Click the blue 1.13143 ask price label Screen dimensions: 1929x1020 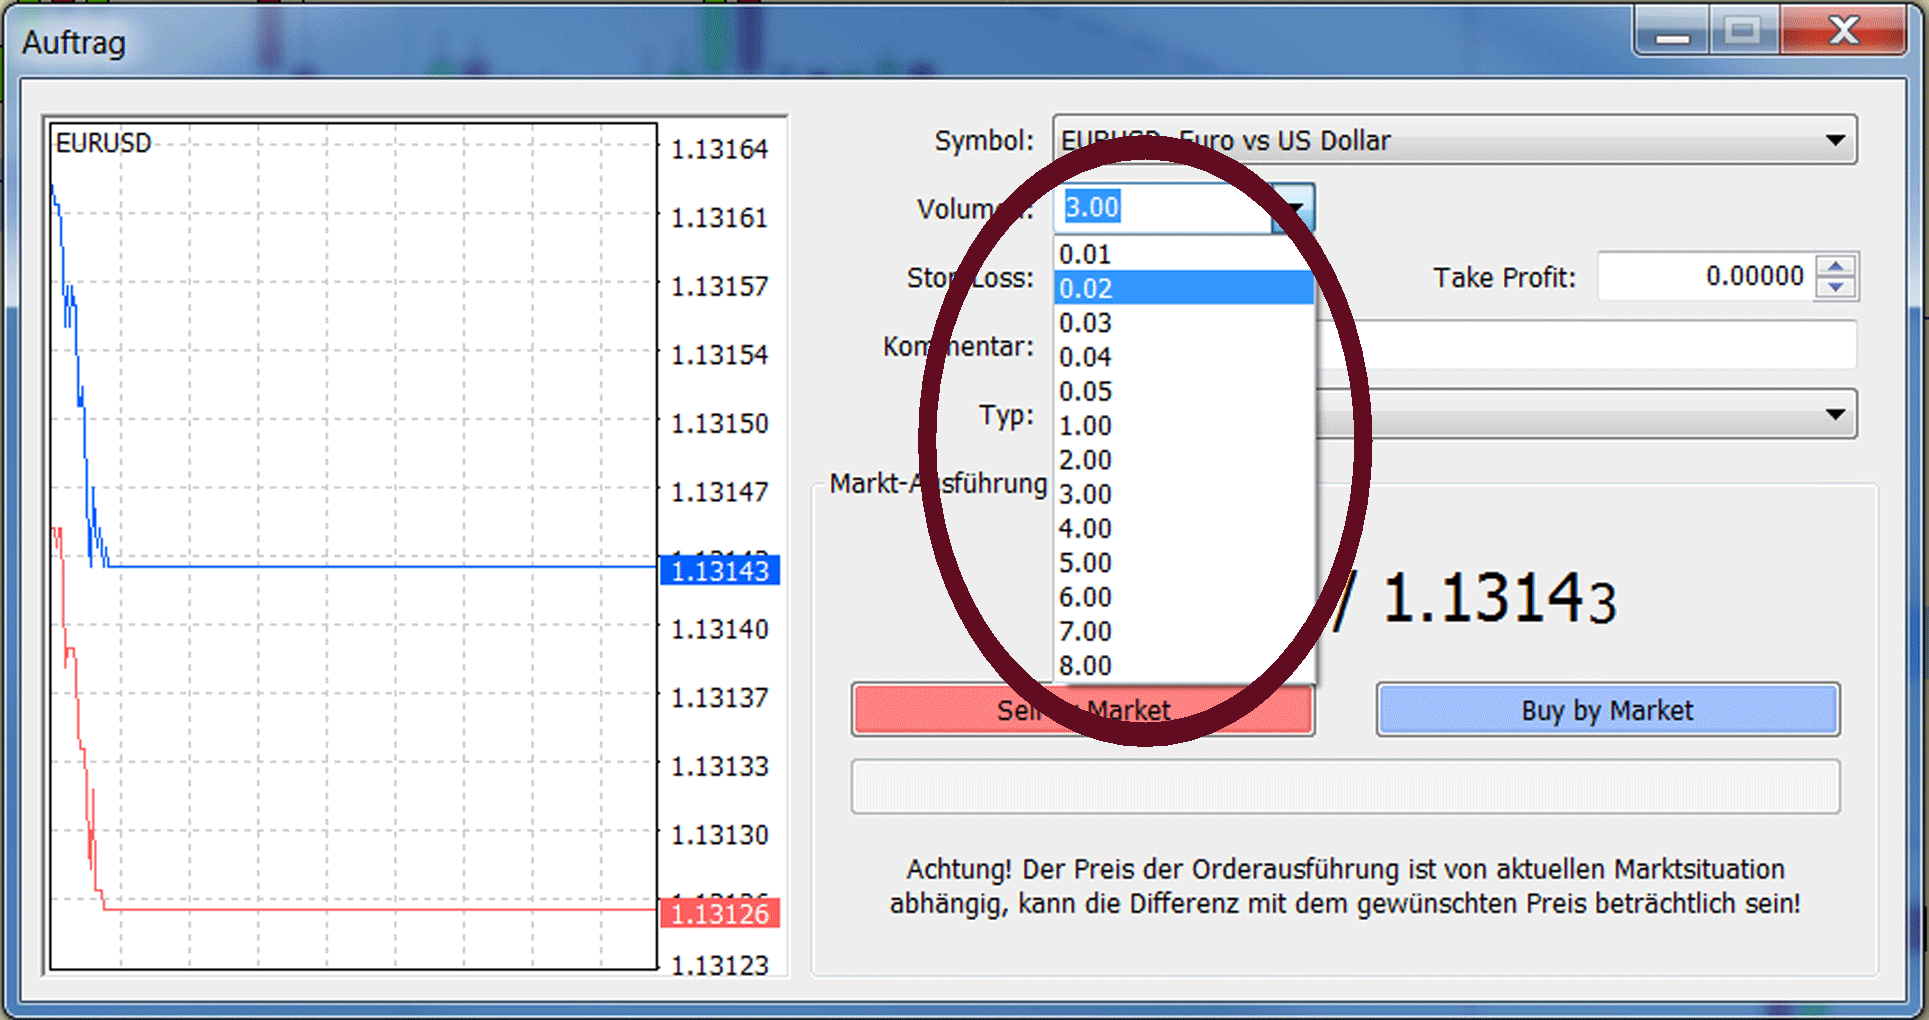coord(719,571)
